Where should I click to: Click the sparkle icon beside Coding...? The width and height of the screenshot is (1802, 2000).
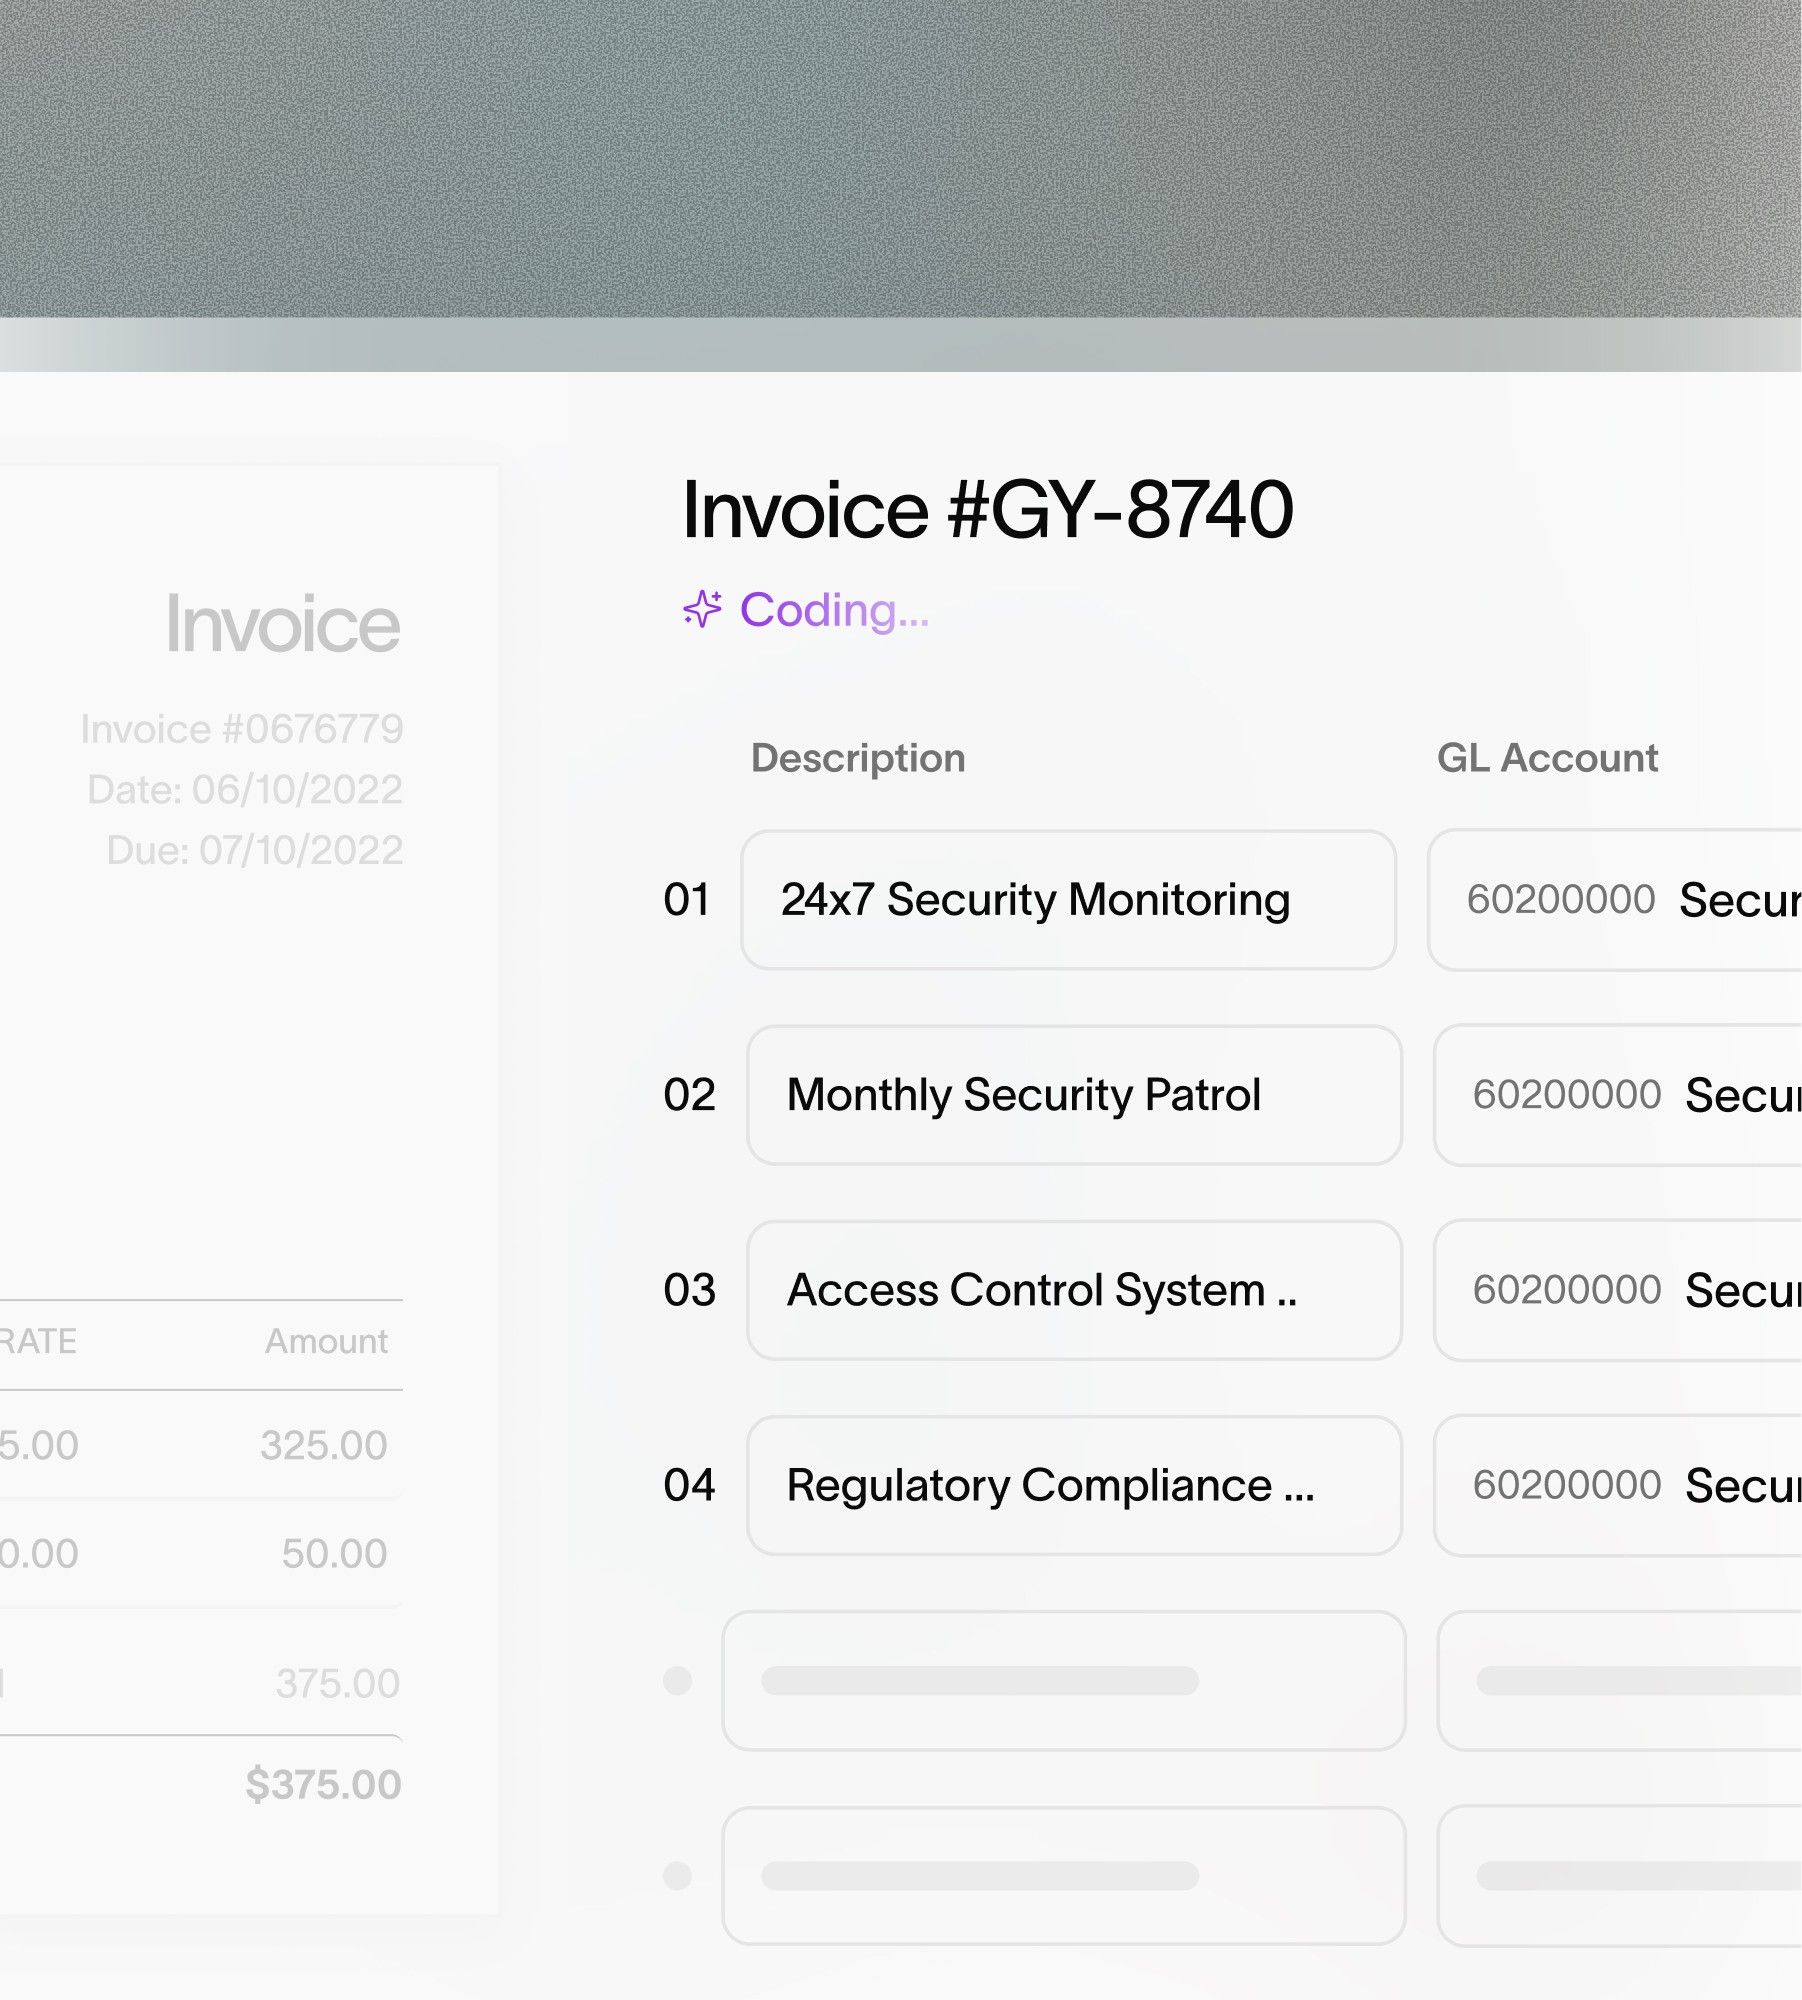(x=702, y=609)
